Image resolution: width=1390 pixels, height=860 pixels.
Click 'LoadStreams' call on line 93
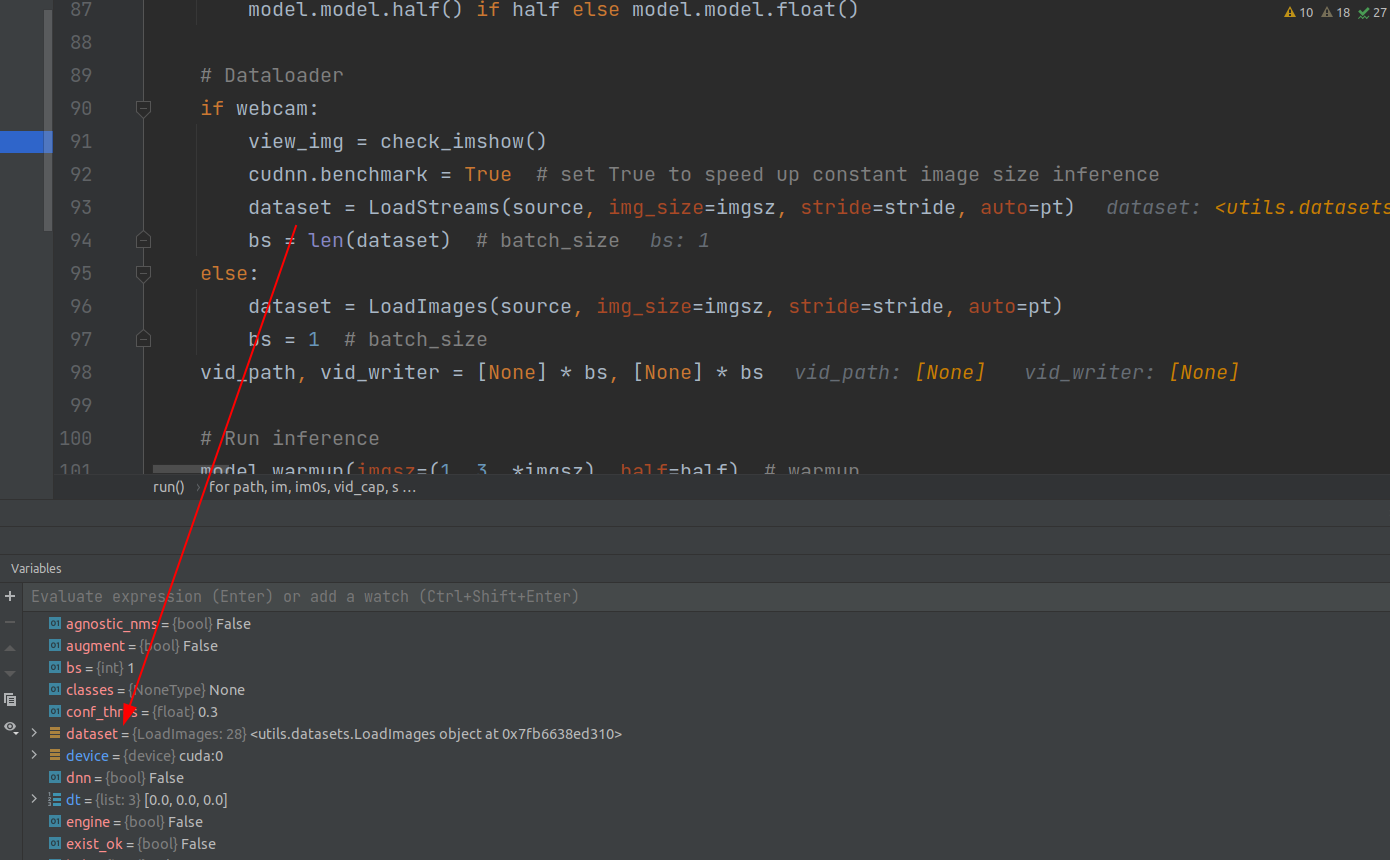pyautogui.click(x=434, y=207)
